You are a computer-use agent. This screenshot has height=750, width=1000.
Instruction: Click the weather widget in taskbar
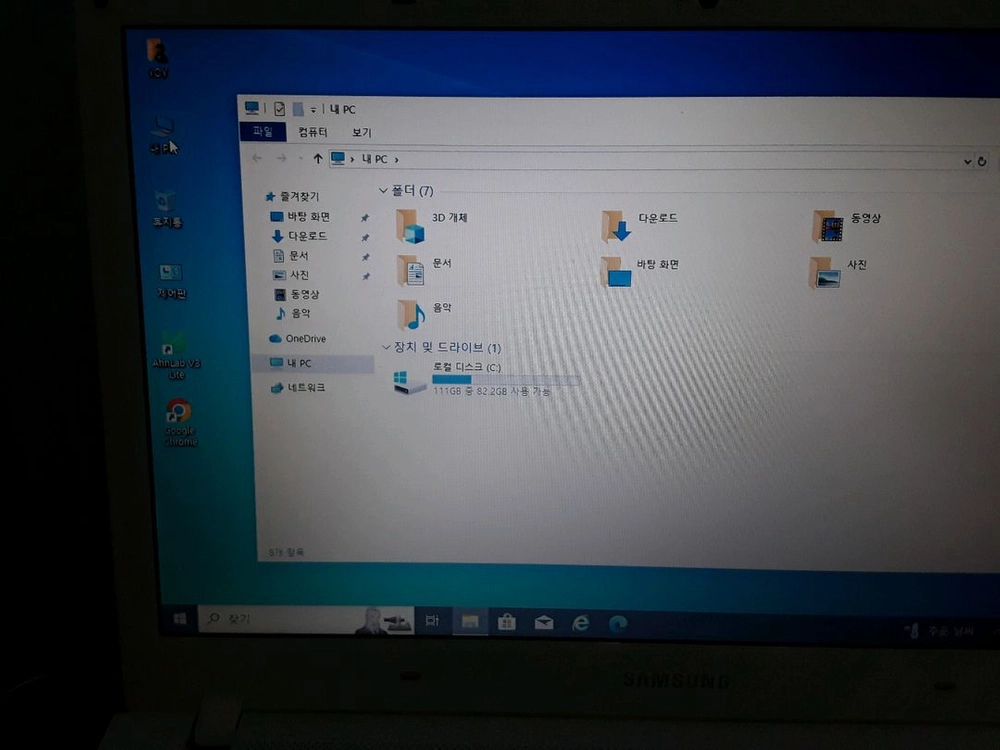[941, 631]
